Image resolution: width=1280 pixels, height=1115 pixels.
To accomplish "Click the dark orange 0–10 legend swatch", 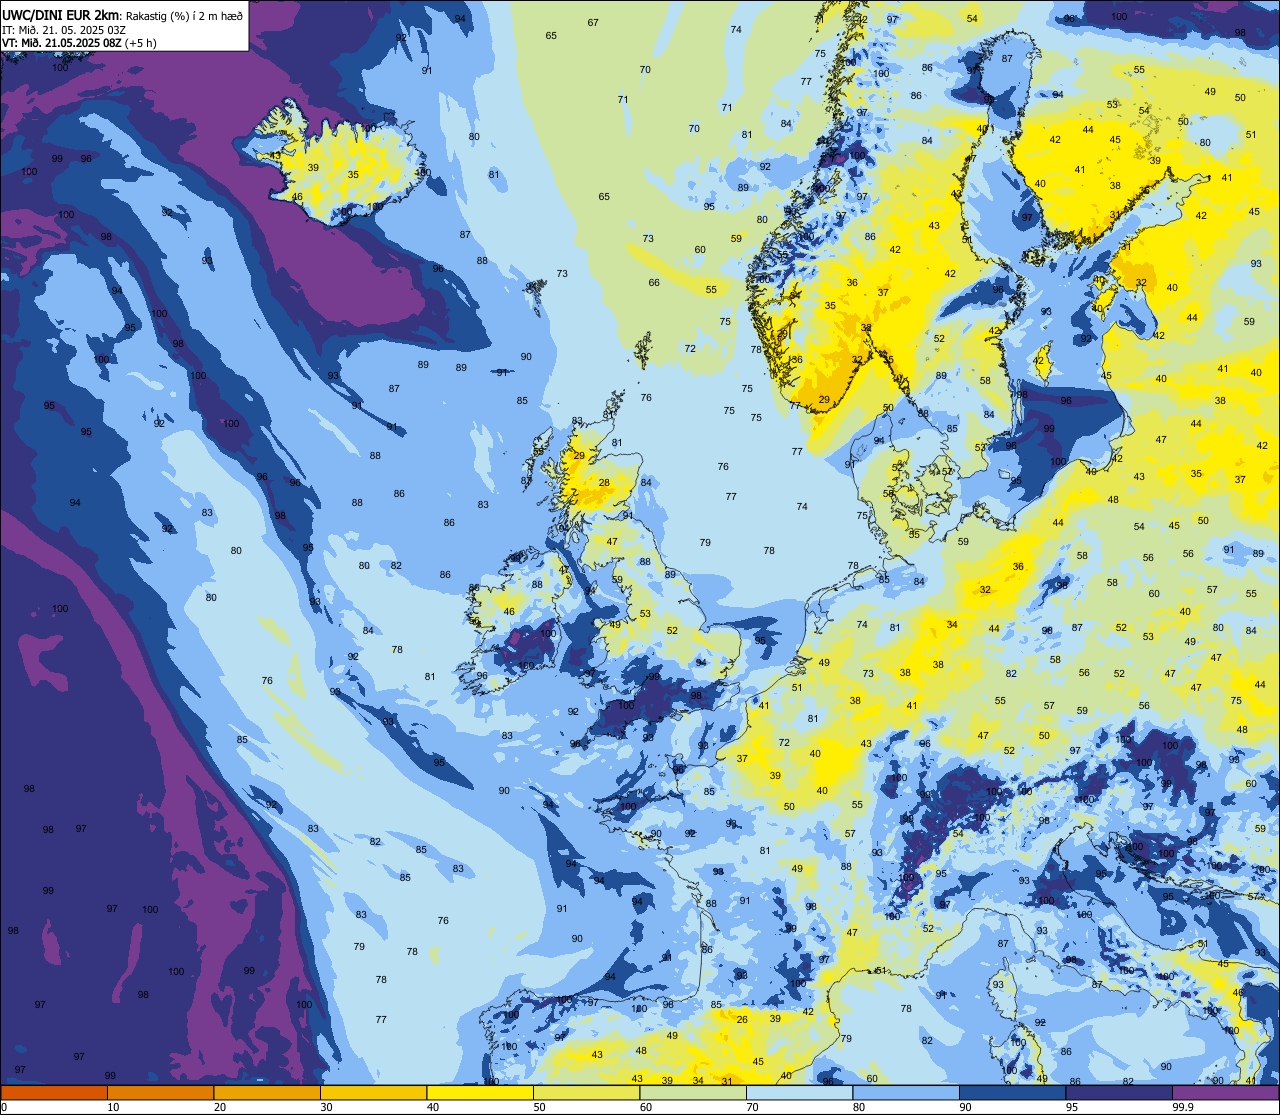I will point(54,1092).
